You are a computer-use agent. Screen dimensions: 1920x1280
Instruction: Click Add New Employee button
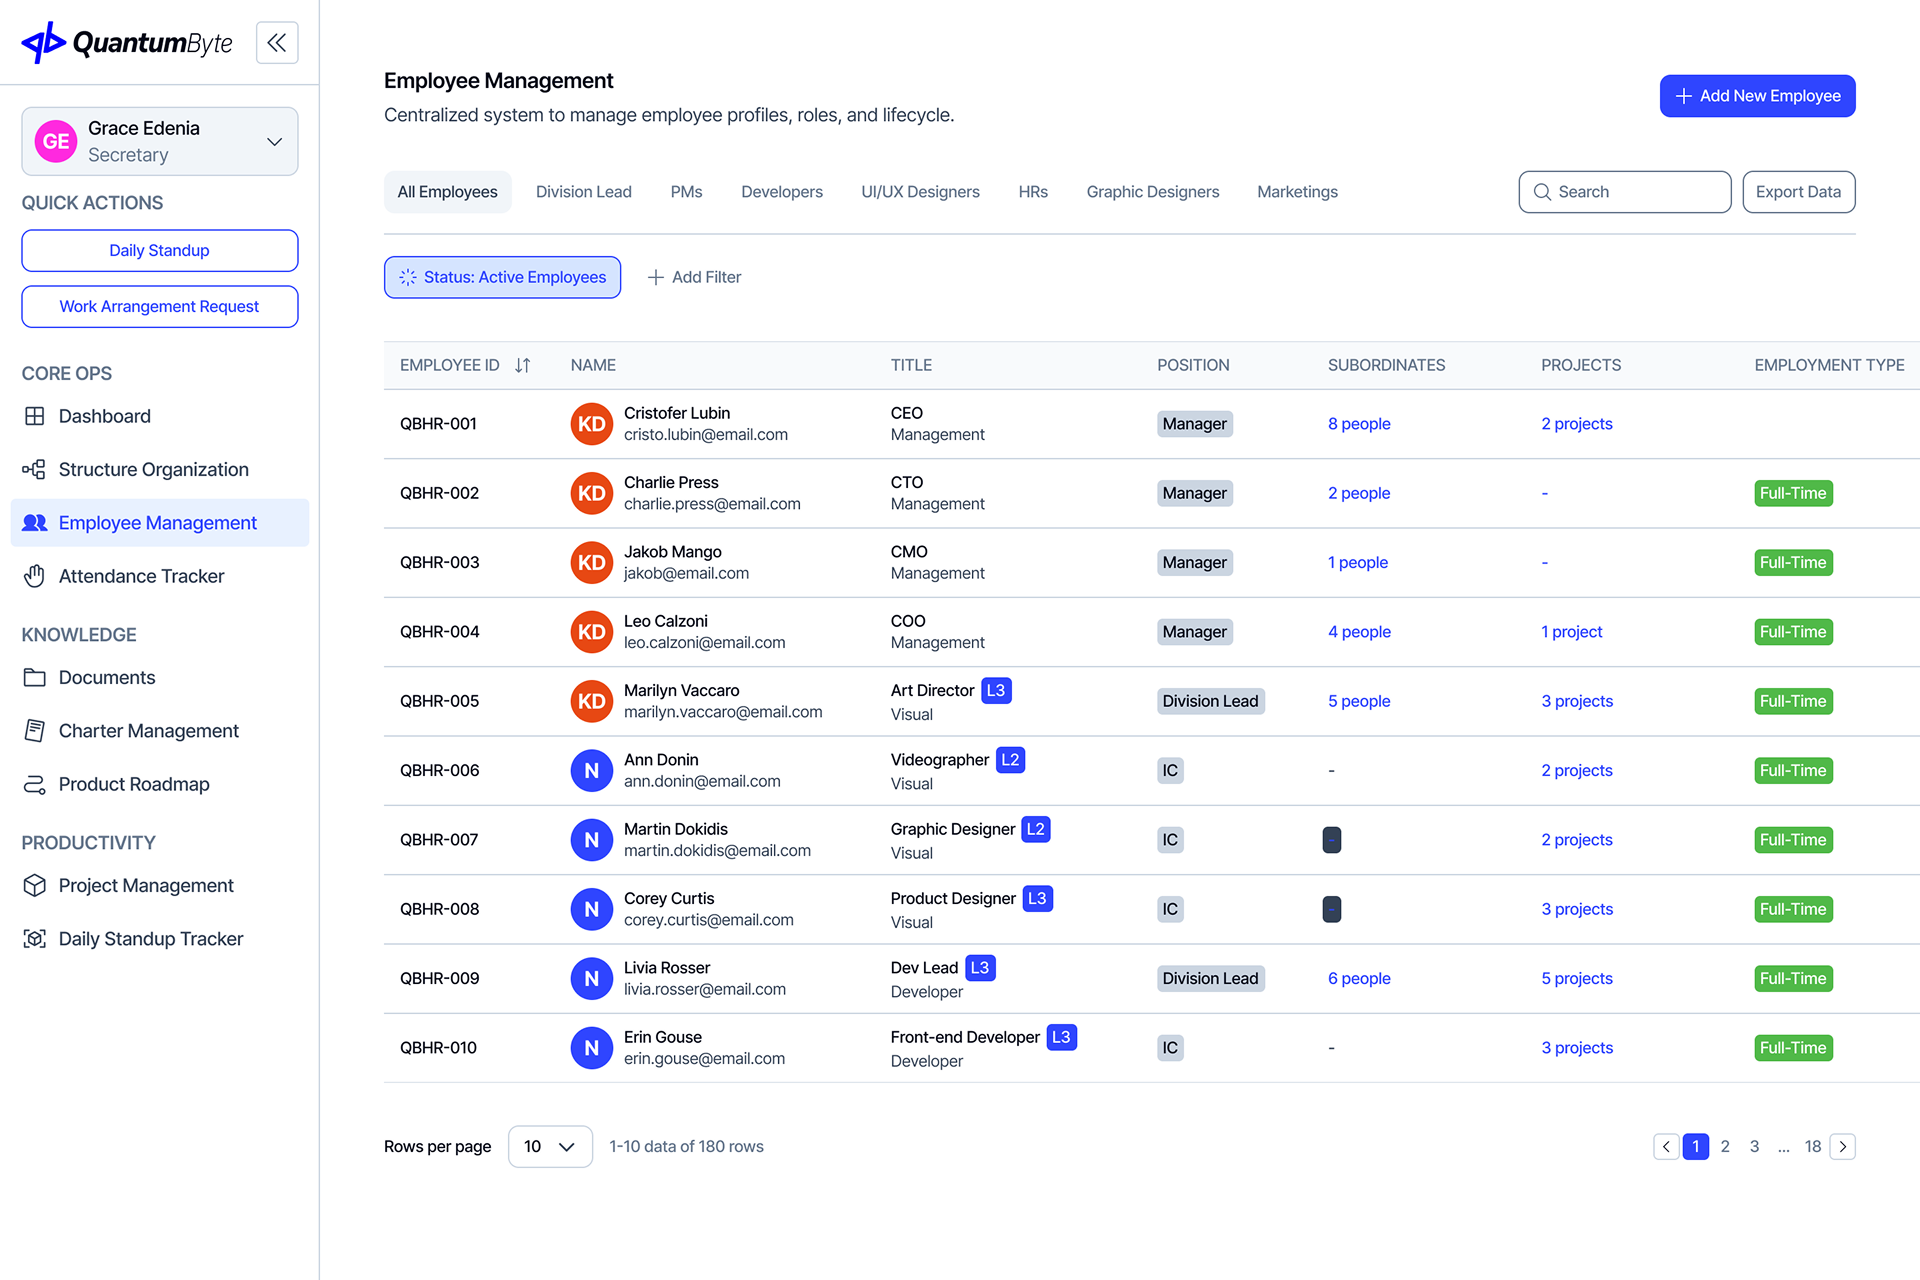tap(1757, 96)
